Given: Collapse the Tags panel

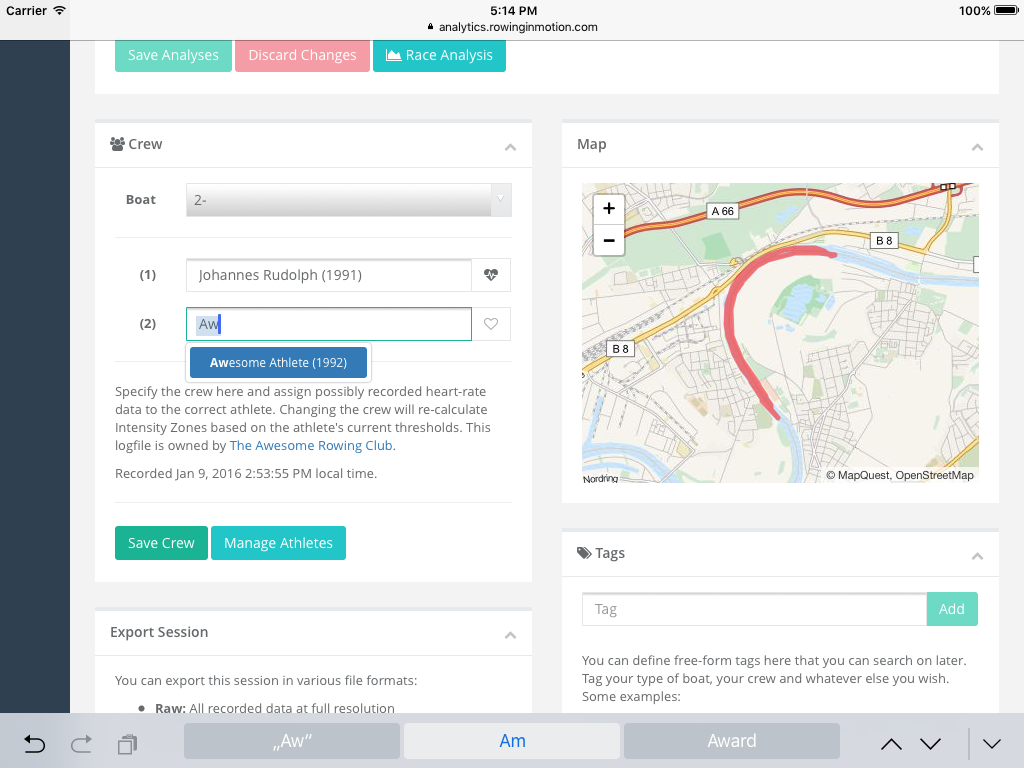Looking at the screenshot, I should pos(977,556).
